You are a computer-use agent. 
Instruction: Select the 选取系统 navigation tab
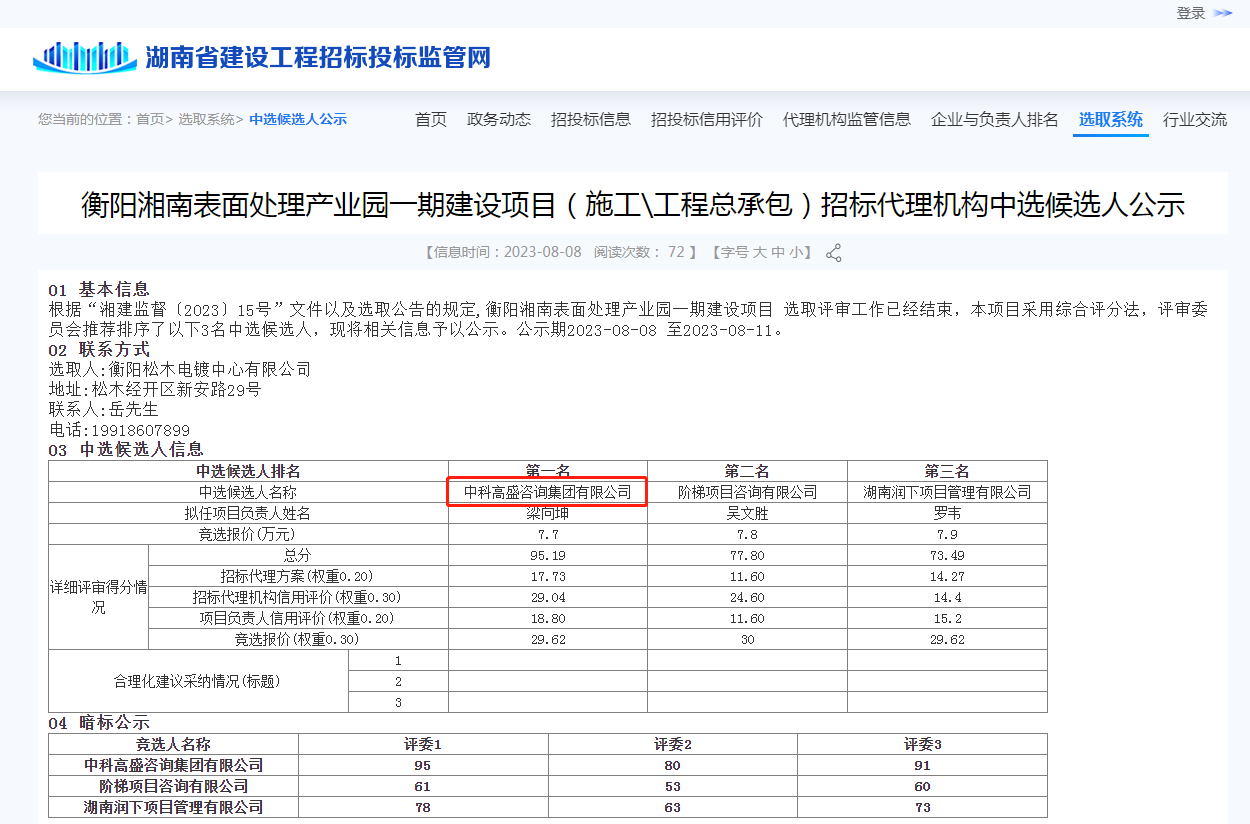(x=1111, y=120)
